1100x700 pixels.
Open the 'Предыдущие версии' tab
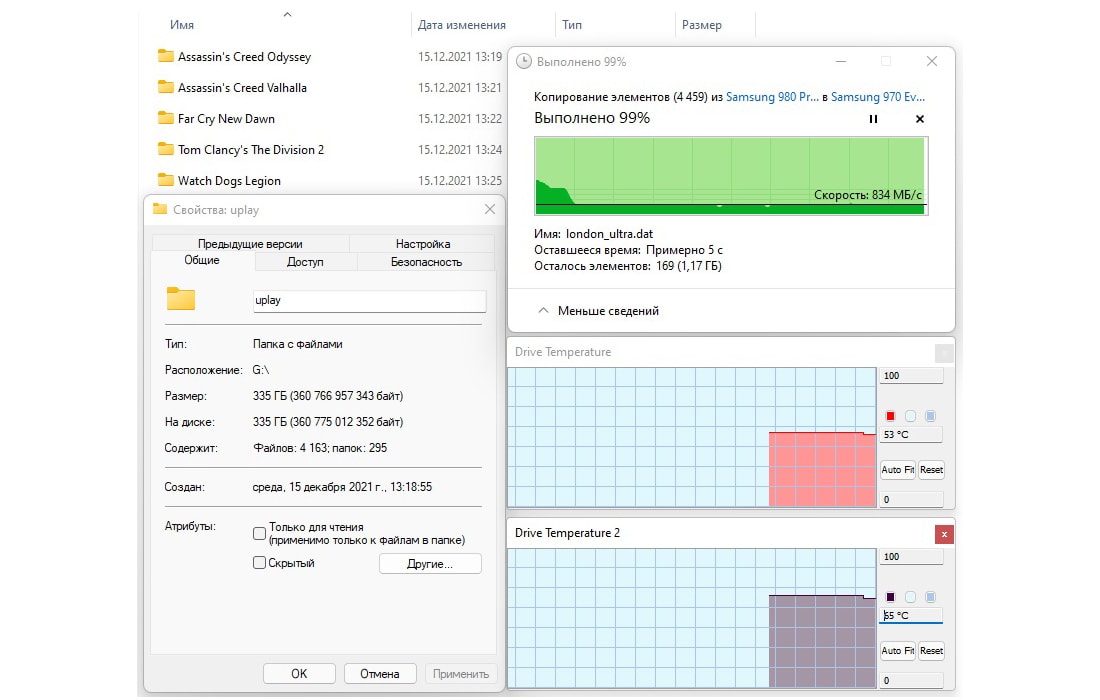[250, 244]
